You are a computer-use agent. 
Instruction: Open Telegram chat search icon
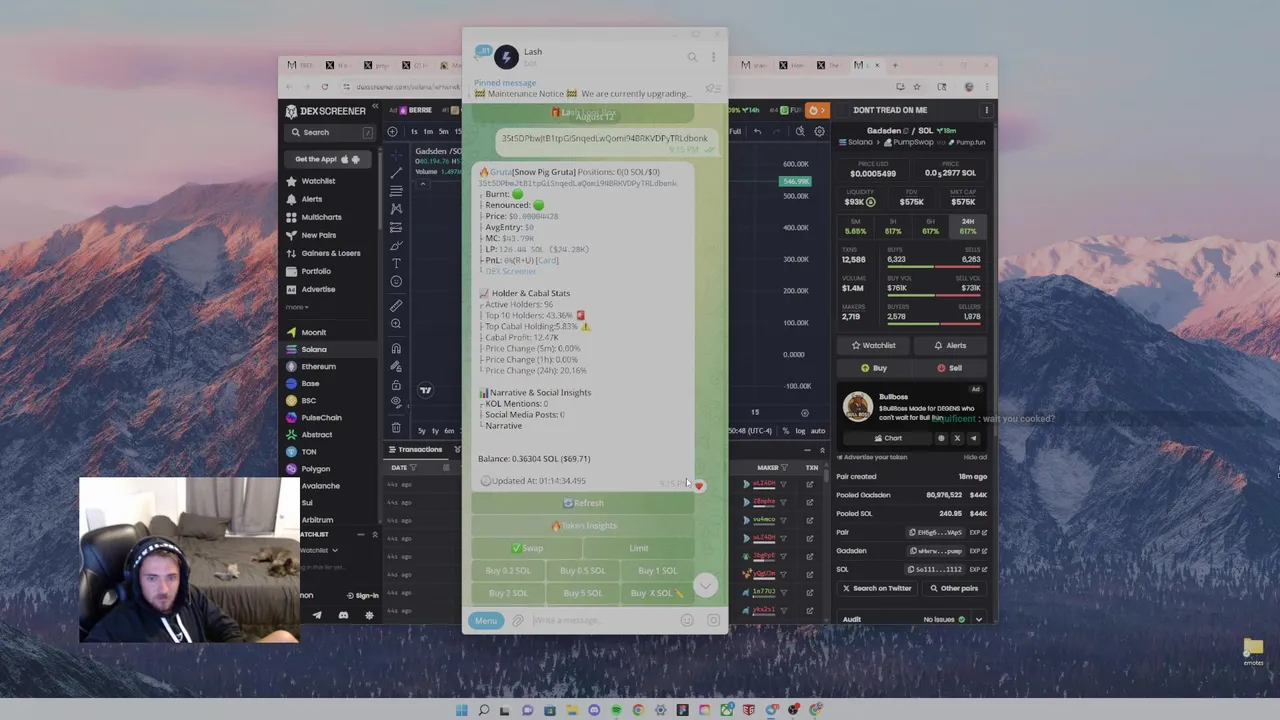tap(692, 57)
